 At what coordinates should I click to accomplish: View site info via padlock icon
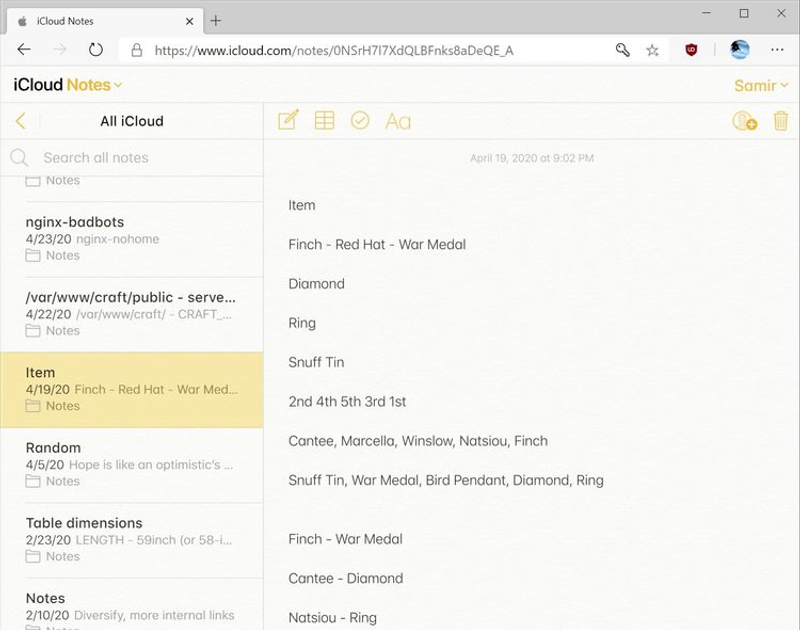(136, 50)
